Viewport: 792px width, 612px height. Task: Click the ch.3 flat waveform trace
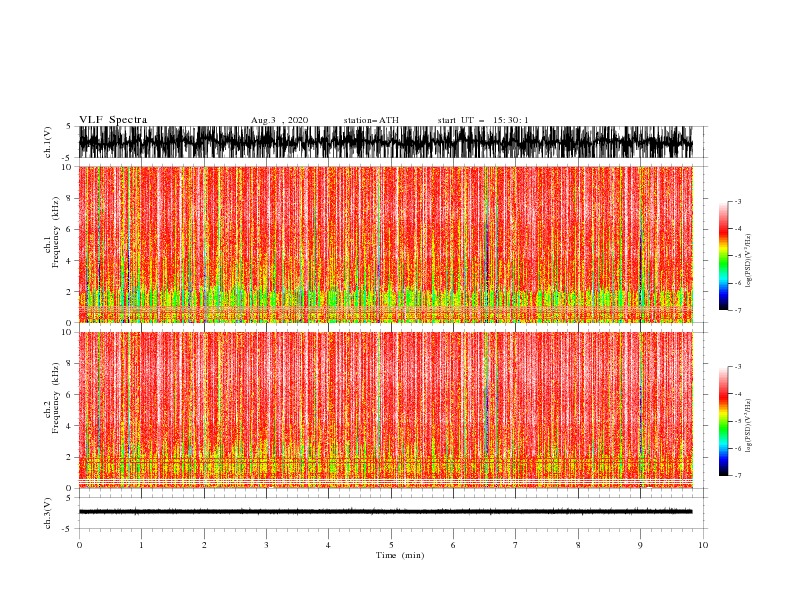(385, 512)
